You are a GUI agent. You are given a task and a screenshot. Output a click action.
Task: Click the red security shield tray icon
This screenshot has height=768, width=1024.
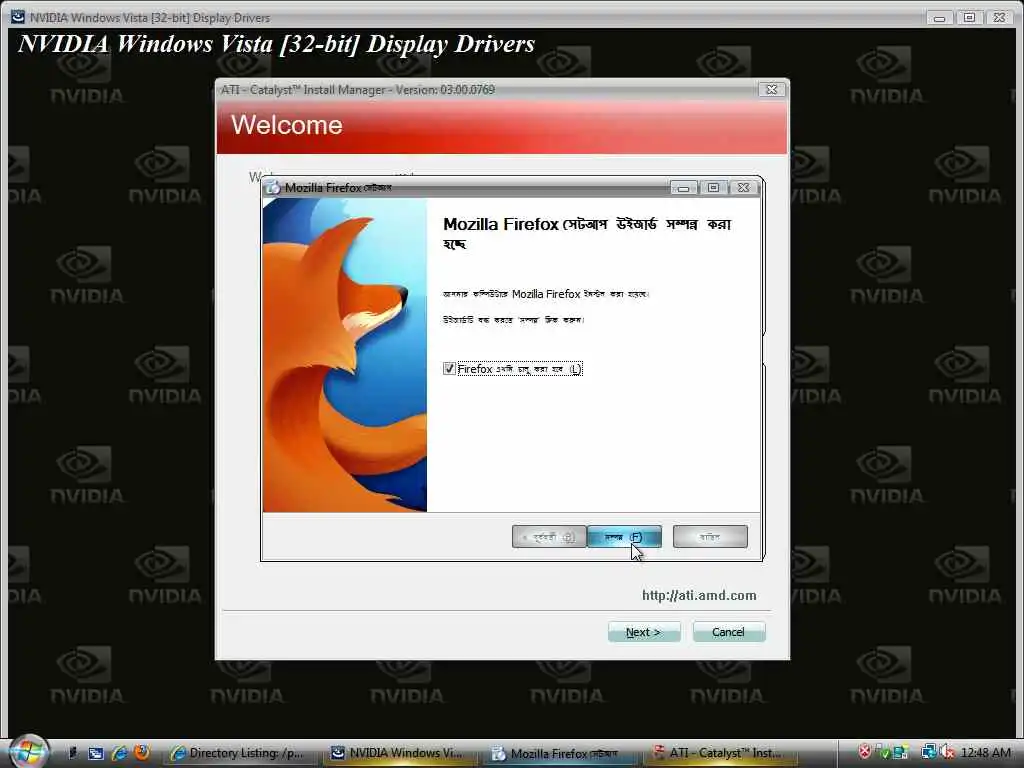coord(865,752)
